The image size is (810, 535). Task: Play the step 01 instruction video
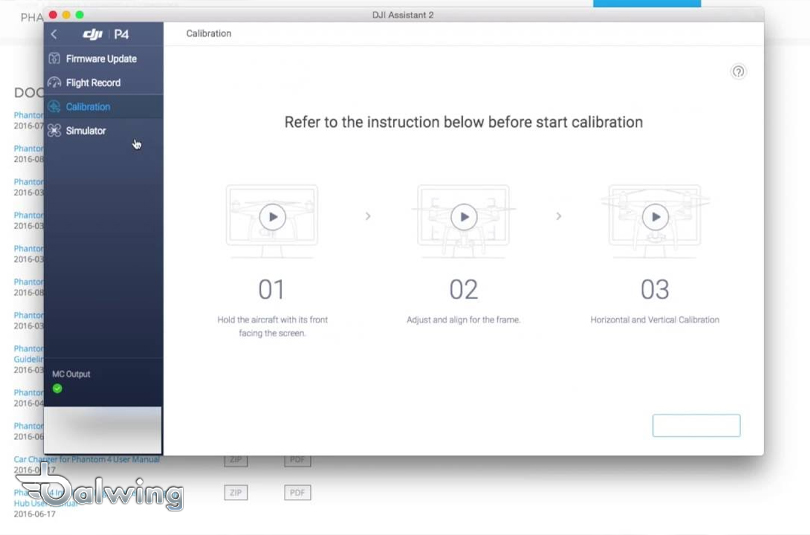pos(272,216)
